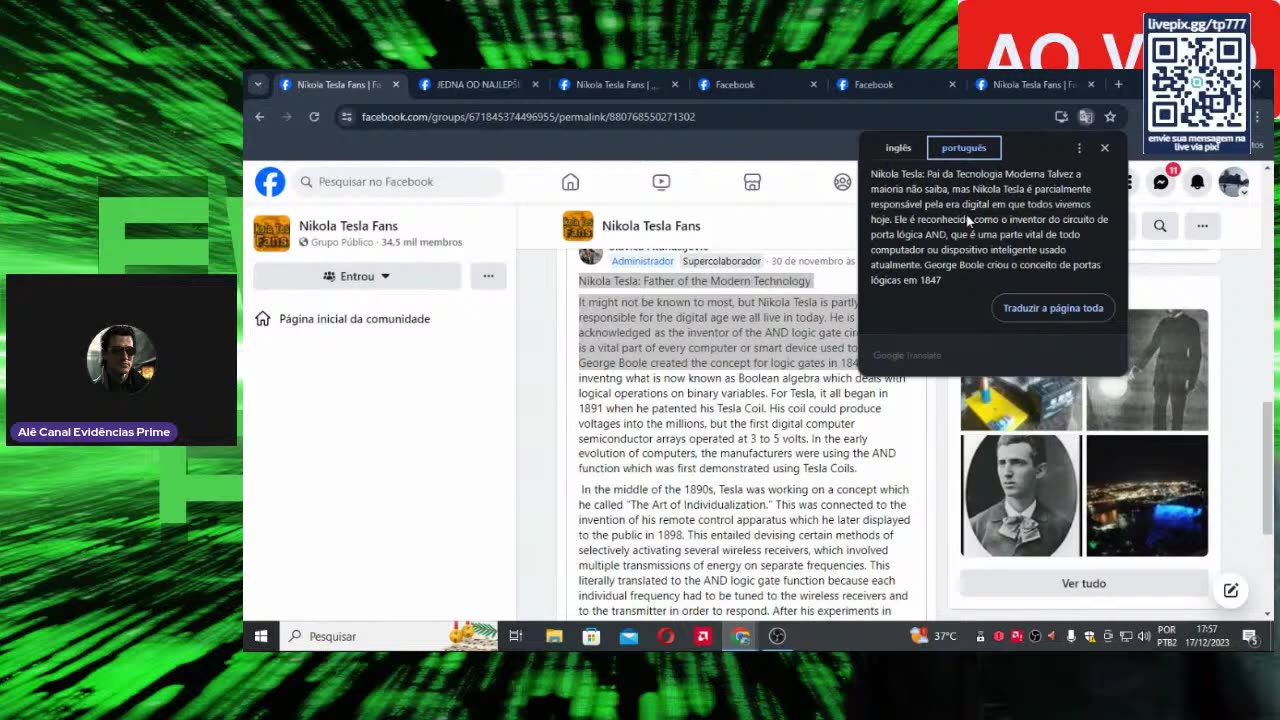Reload the page with the refresh icon
The height and width of the screenshot is (720, 1280).
[x=314, y=117]
